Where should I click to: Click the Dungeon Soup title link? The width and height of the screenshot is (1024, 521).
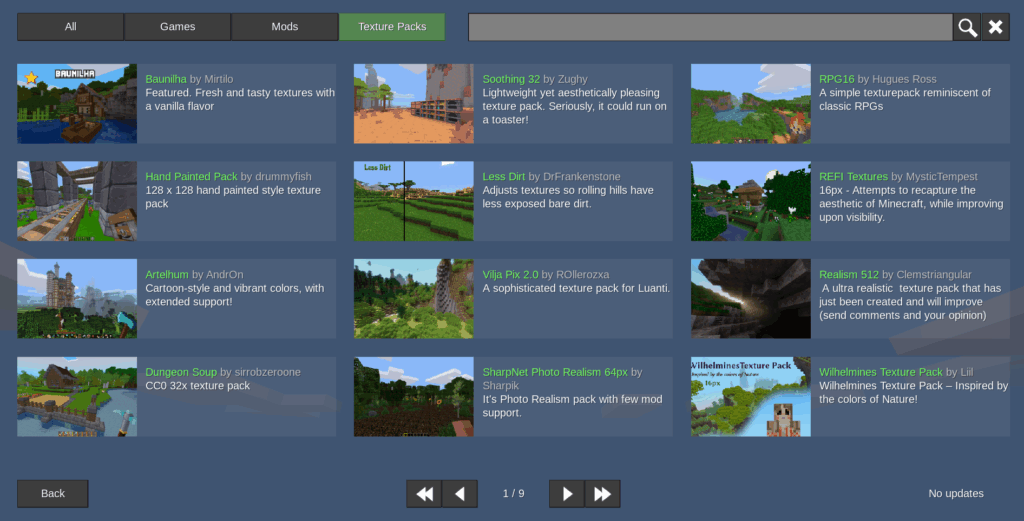pyautogui.click(x=181, y=372)
